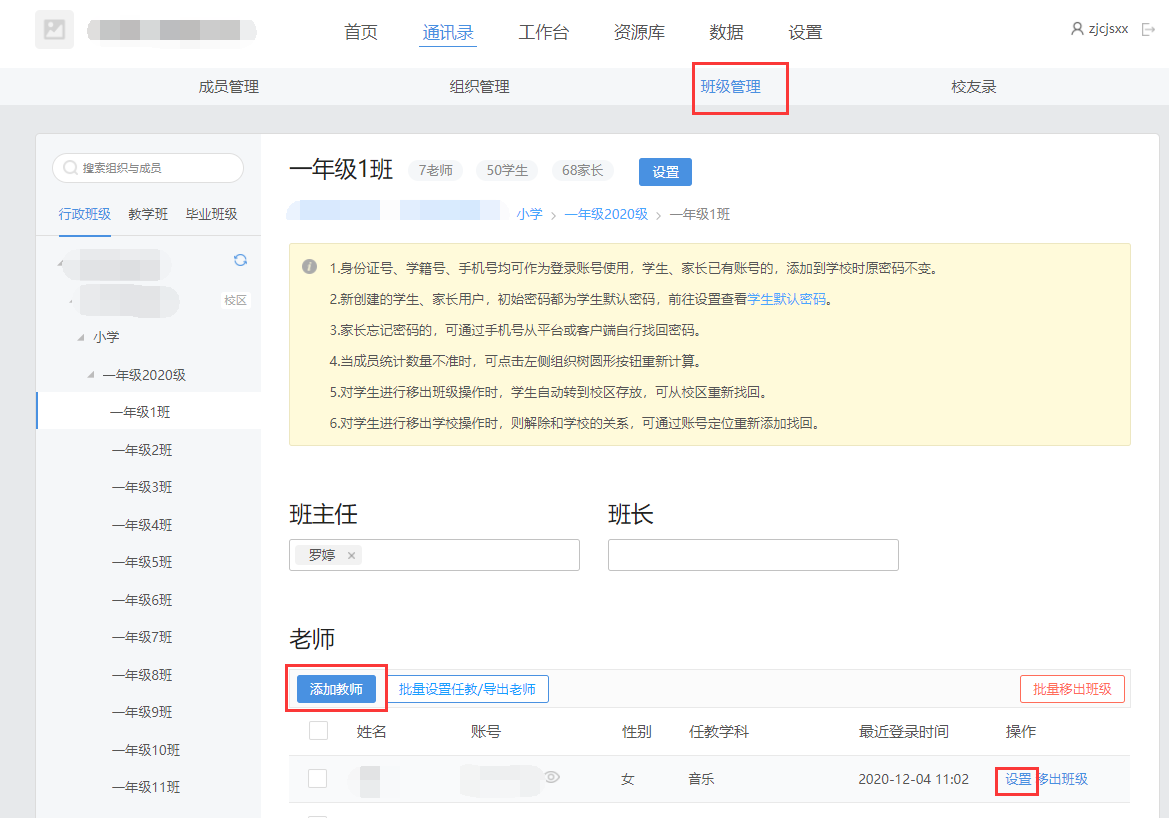Collapse the 小学 tree node arrow
1169x818 pixels.
click(x=81, y=338)
